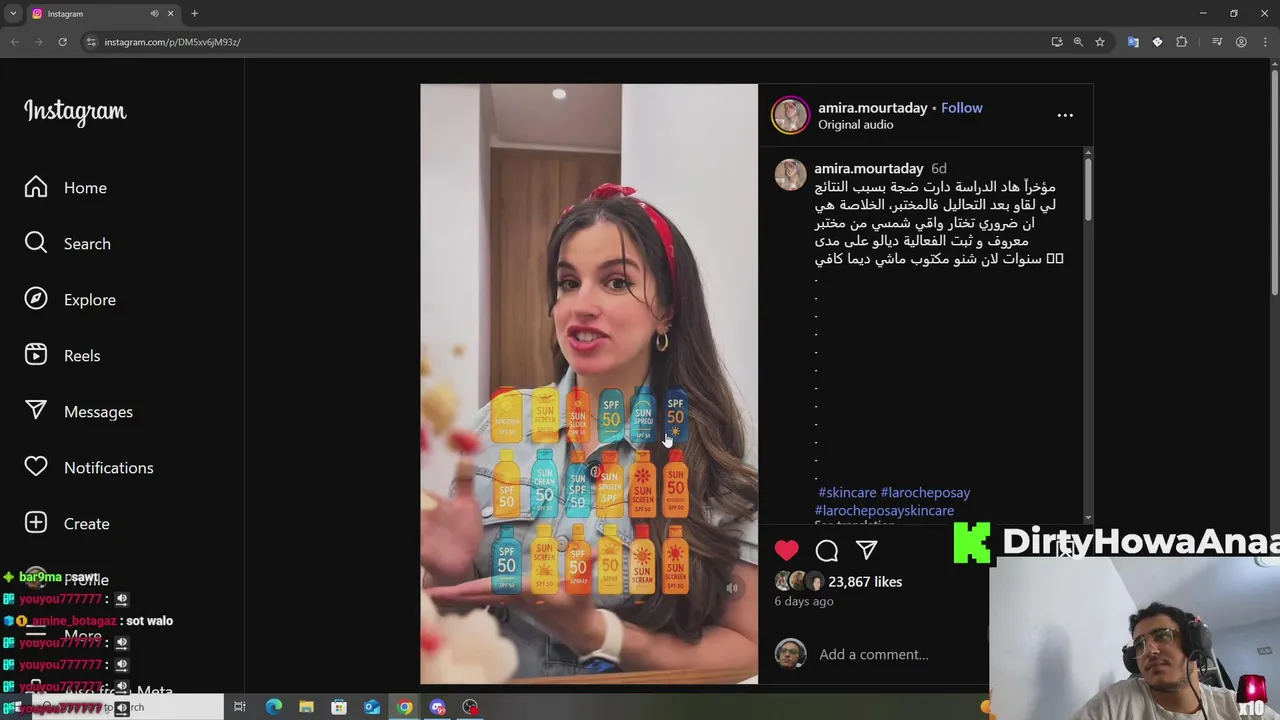Open Chrome profile avatar
This screenshot has width=1280, height=720.
click(1241, 42)
